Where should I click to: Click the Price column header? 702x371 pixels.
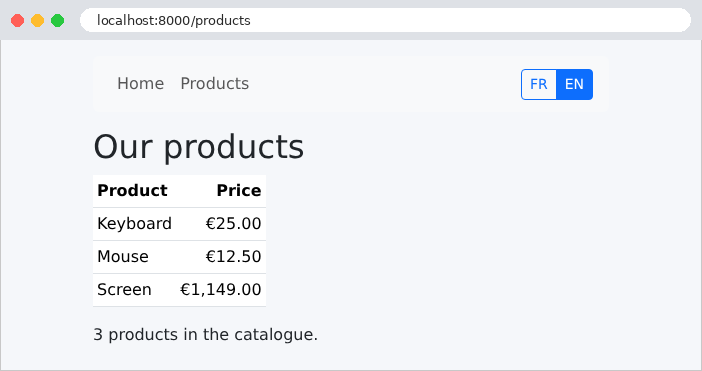(x=239, y=191)
